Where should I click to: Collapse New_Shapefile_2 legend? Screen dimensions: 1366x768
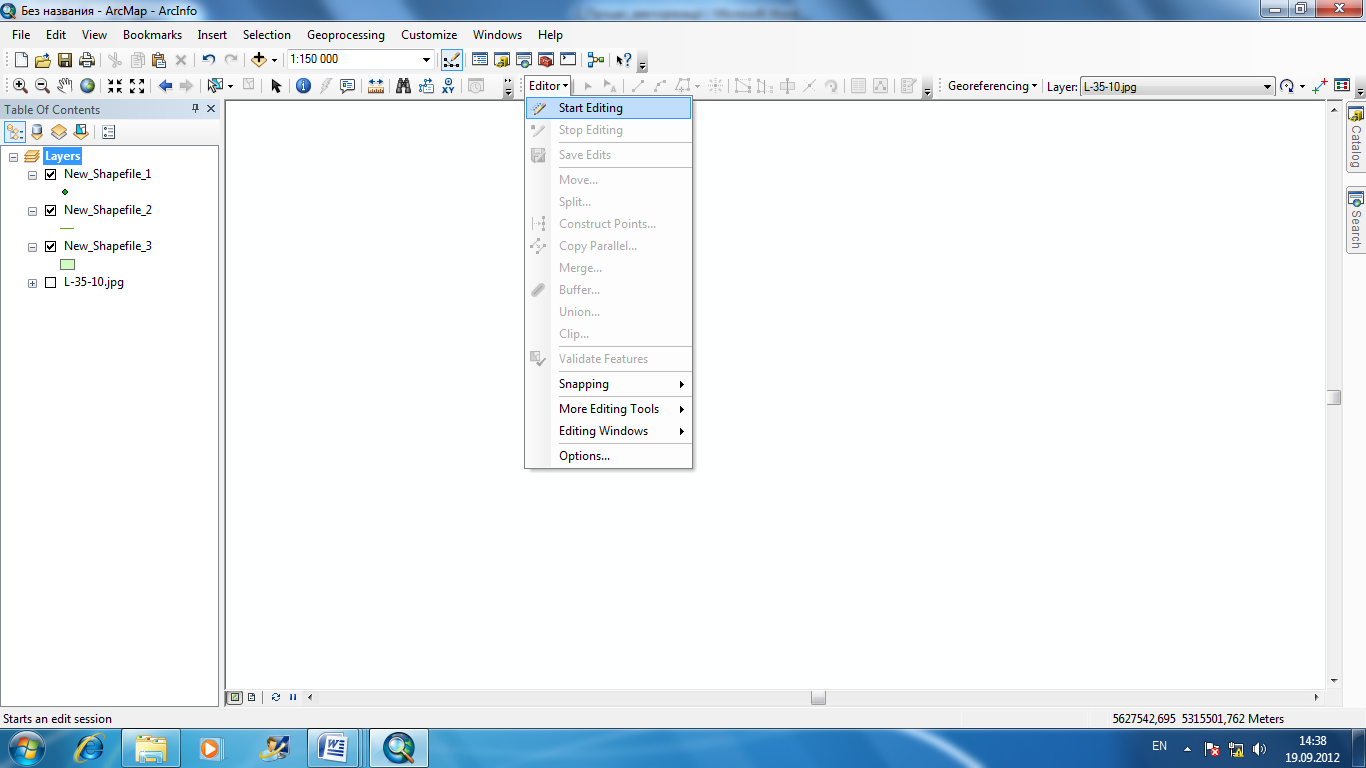point(33,210)
